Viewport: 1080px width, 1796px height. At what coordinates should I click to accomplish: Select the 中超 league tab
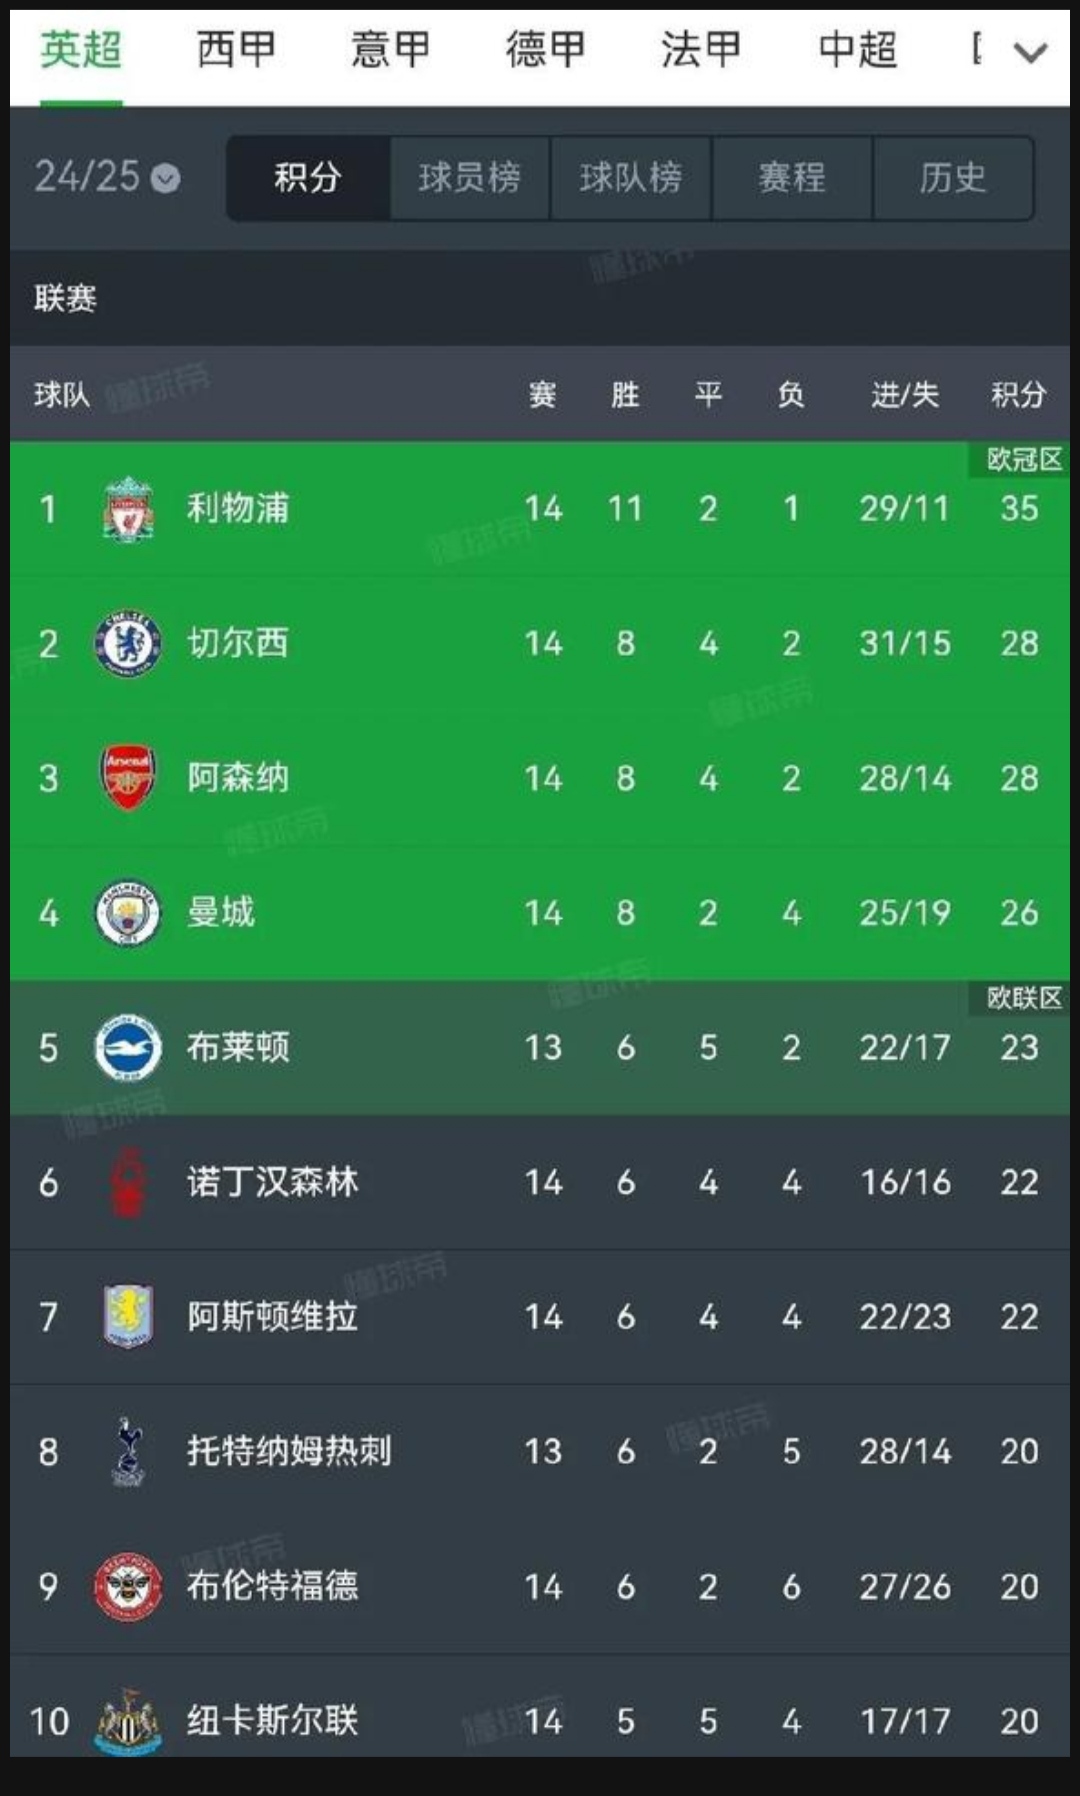(x=856, y=52)
